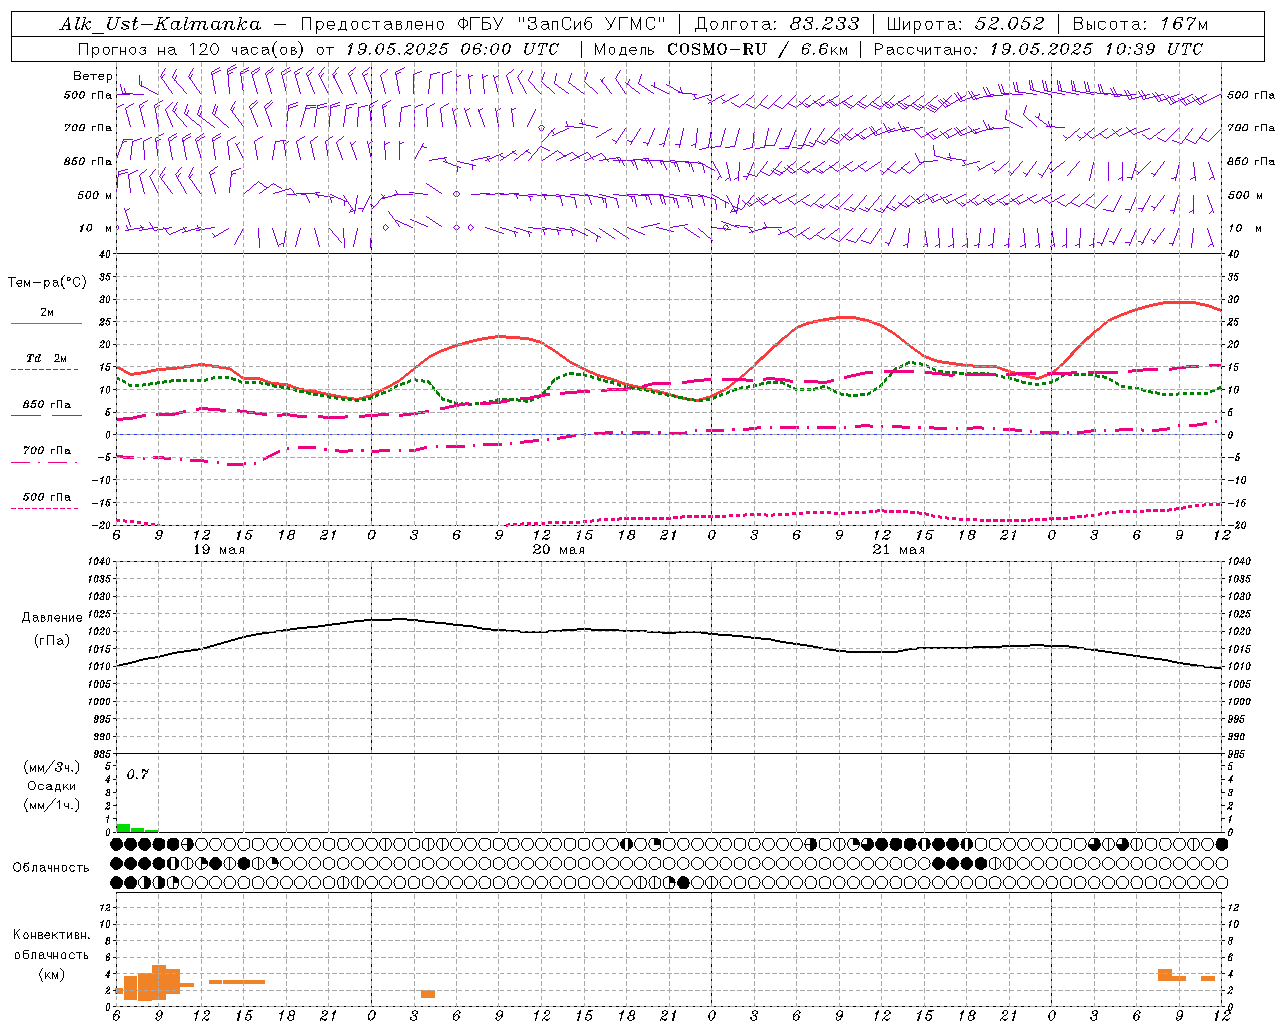
Task: Select the "19 мая" date label
Action: click(218, 550)
